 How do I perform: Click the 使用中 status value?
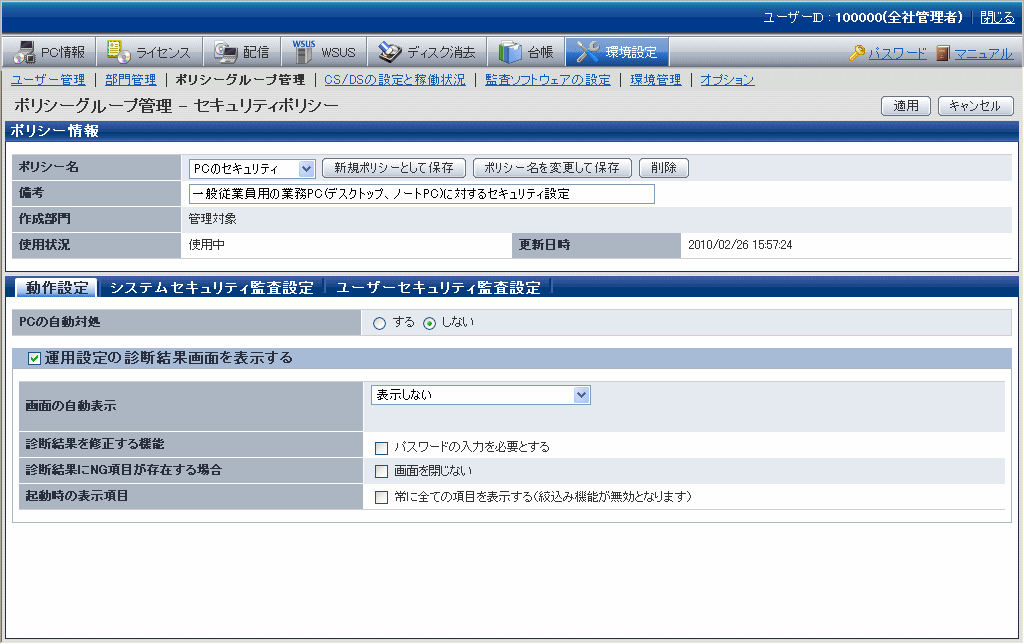click(x=207, y=245)
